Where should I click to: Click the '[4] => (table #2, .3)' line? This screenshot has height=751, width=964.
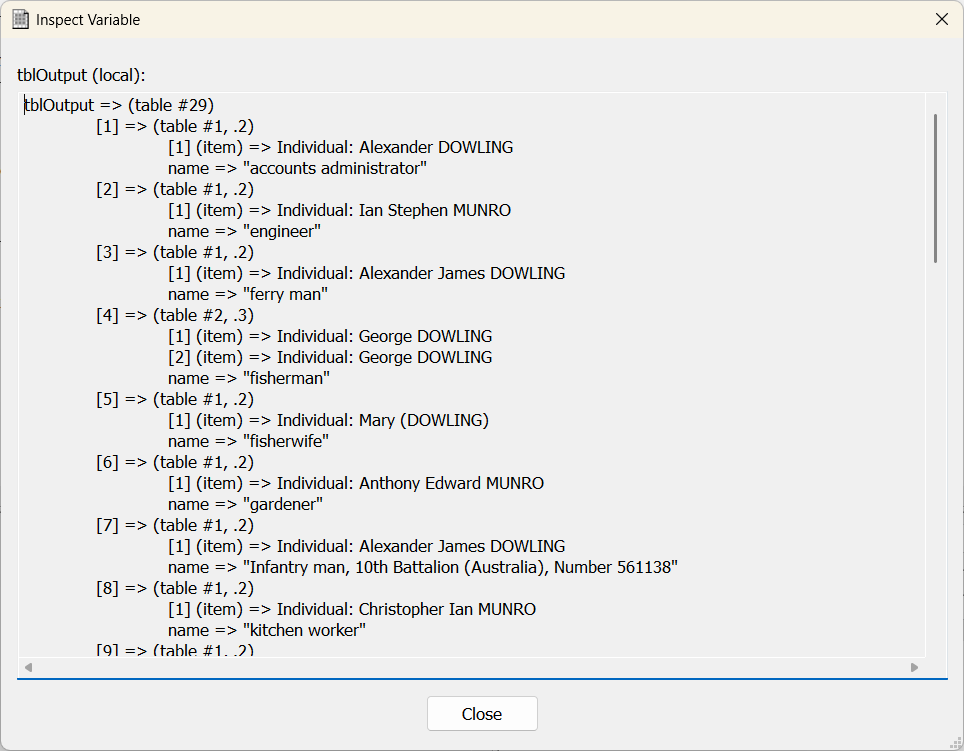pyautogui.click(x=175, y=315)
